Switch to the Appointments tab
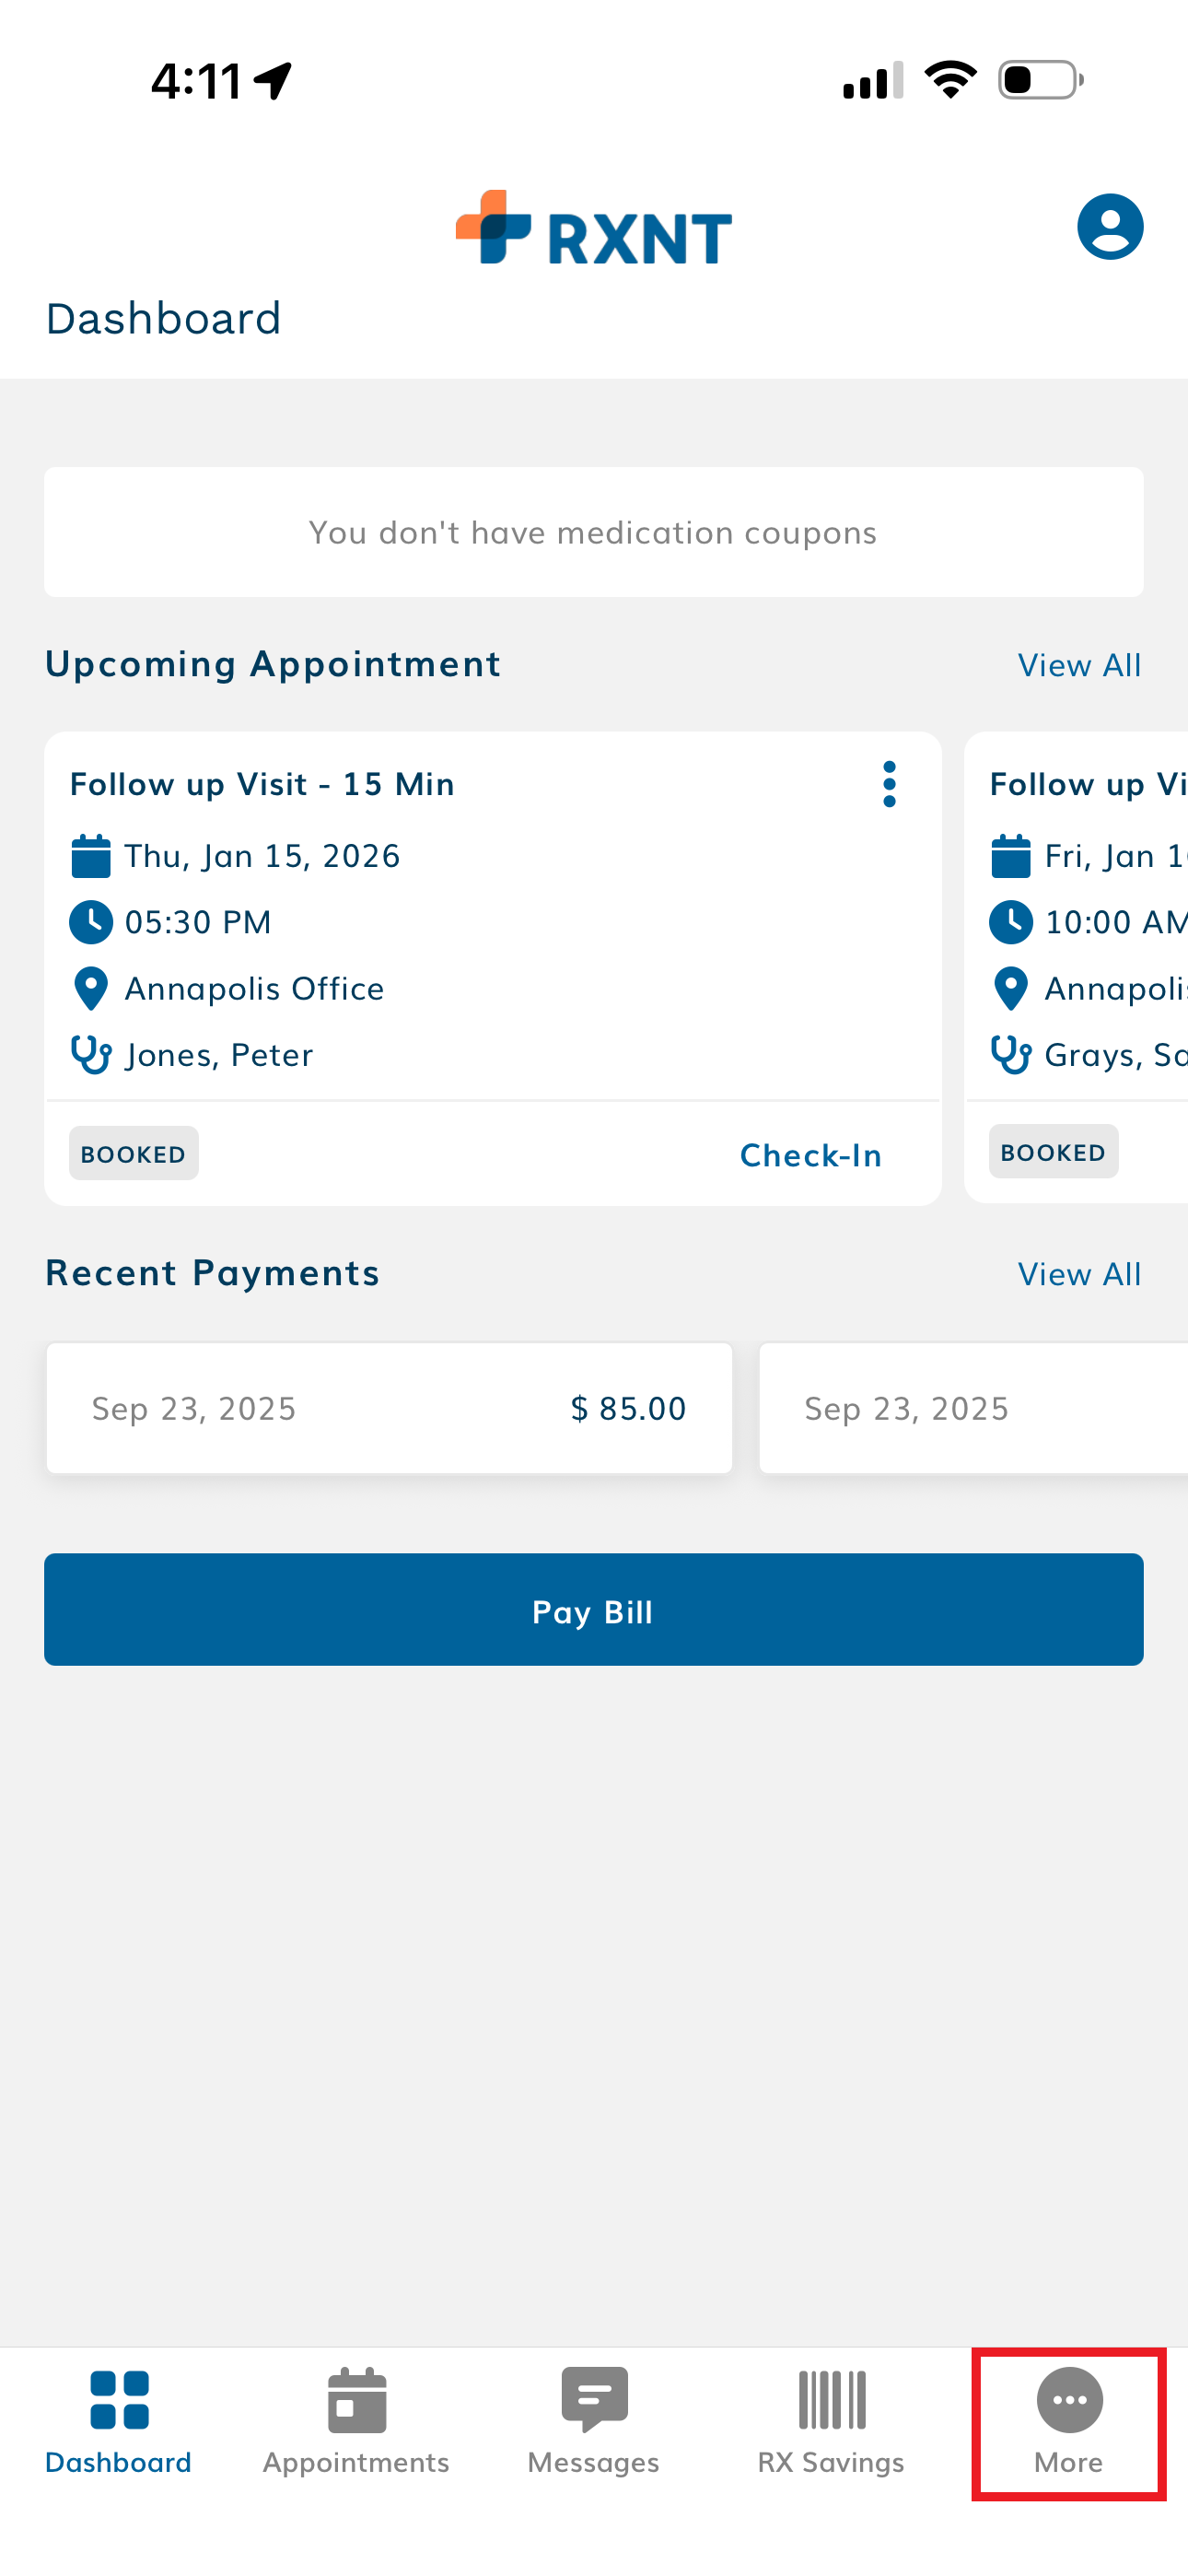 (356, 2420)
